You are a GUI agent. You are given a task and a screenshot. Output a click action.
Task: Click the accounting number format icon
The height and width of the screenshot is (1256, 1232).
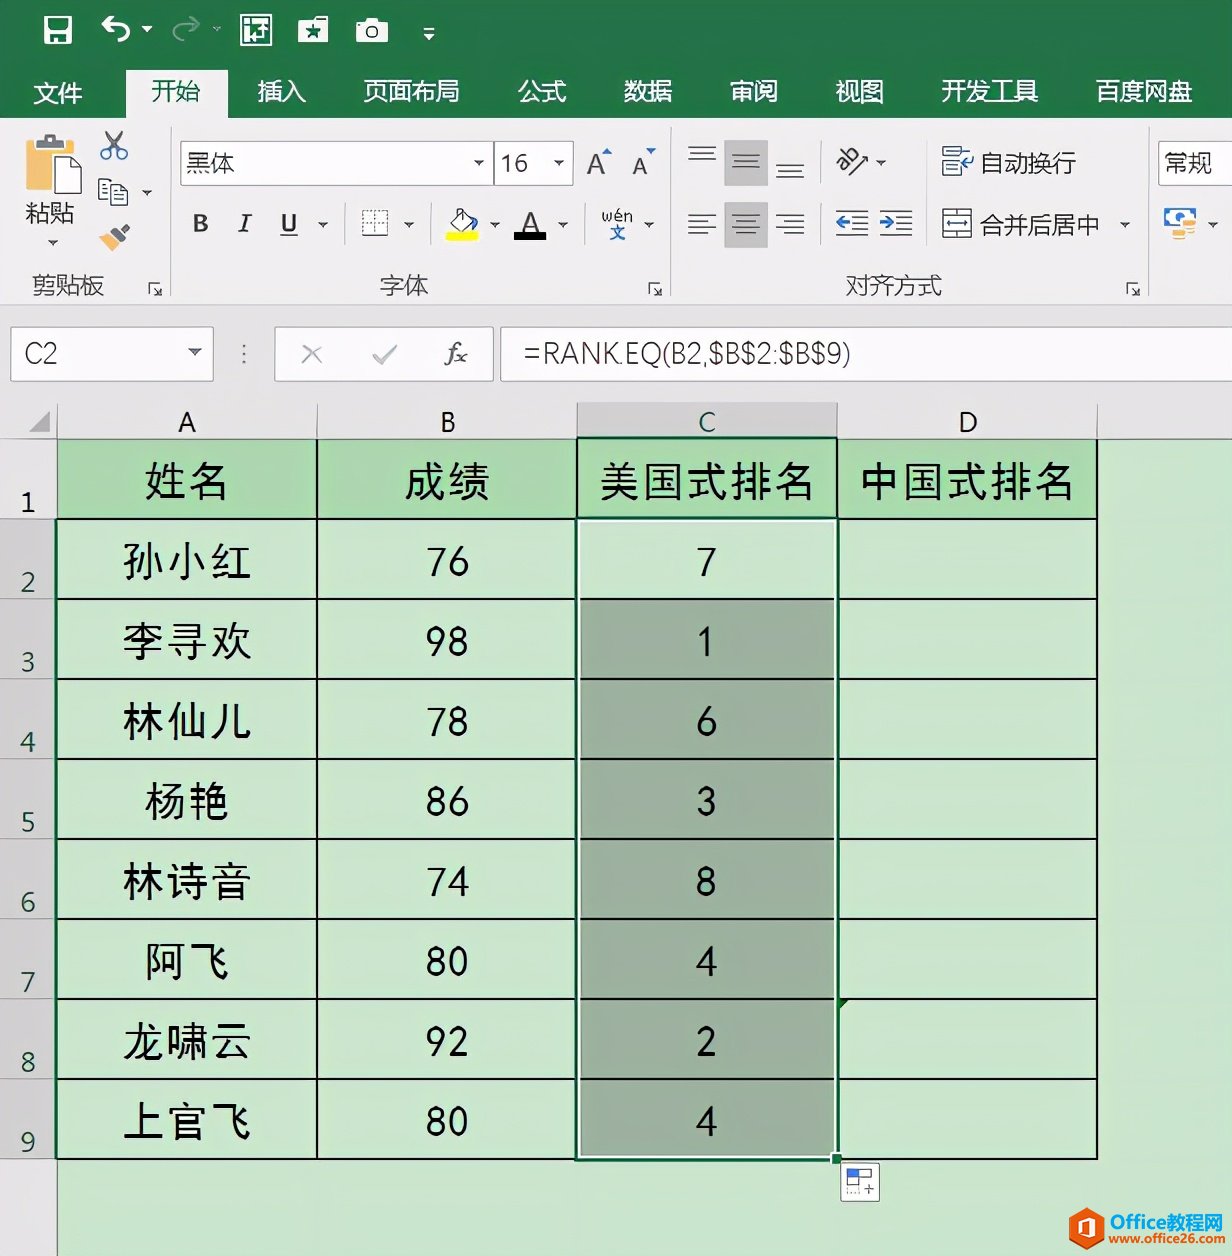(x=1180, y=223)
